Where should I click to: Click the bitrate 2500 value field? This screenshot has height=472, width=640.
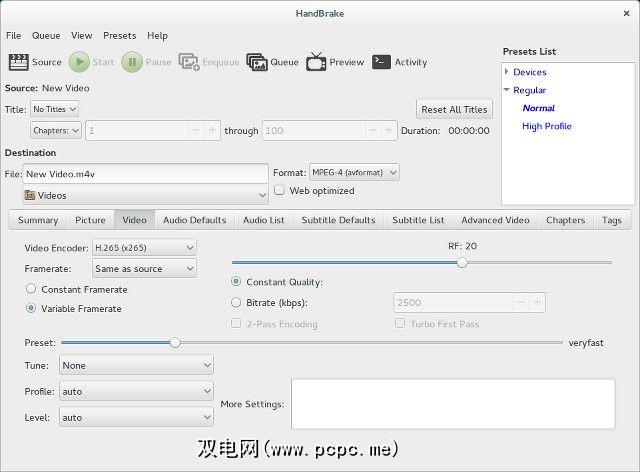(x=453, y=303)
